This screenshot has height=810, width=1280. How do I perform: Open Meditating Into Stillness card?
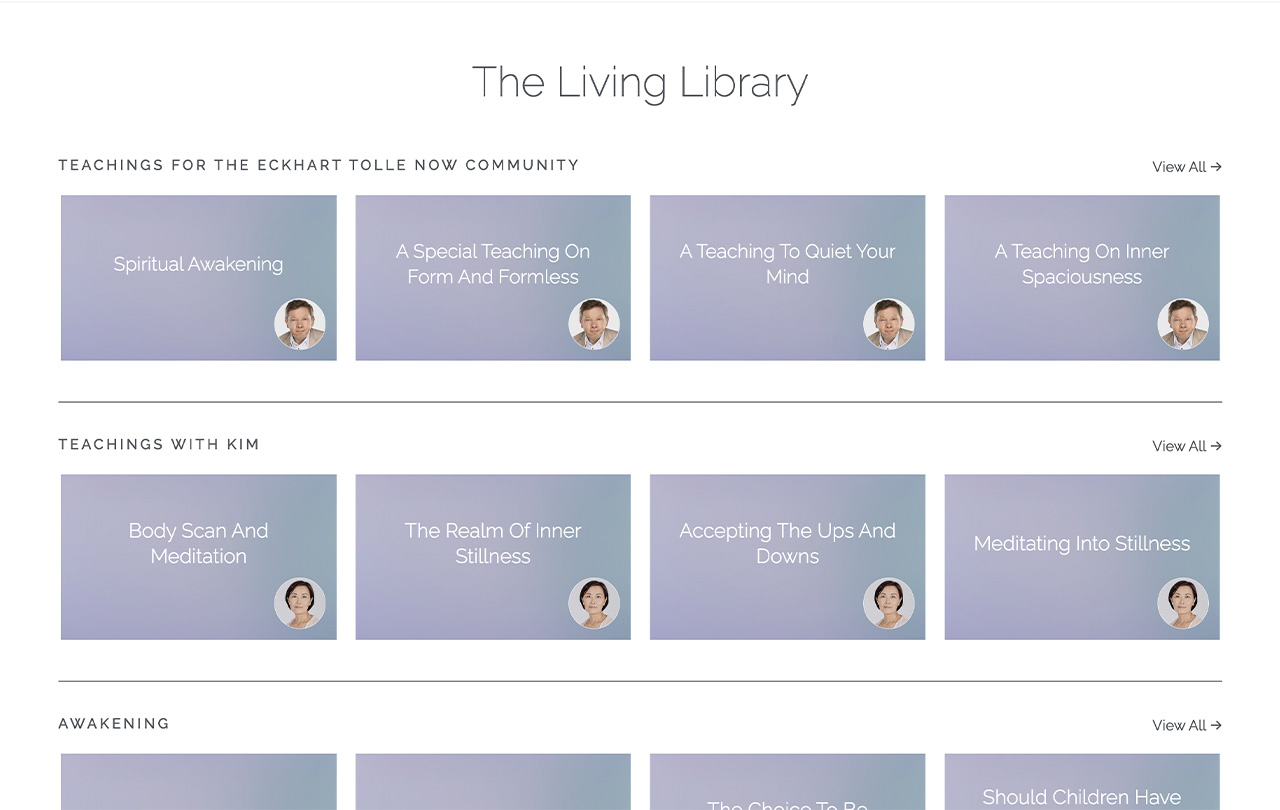[x=1082, y=557]
